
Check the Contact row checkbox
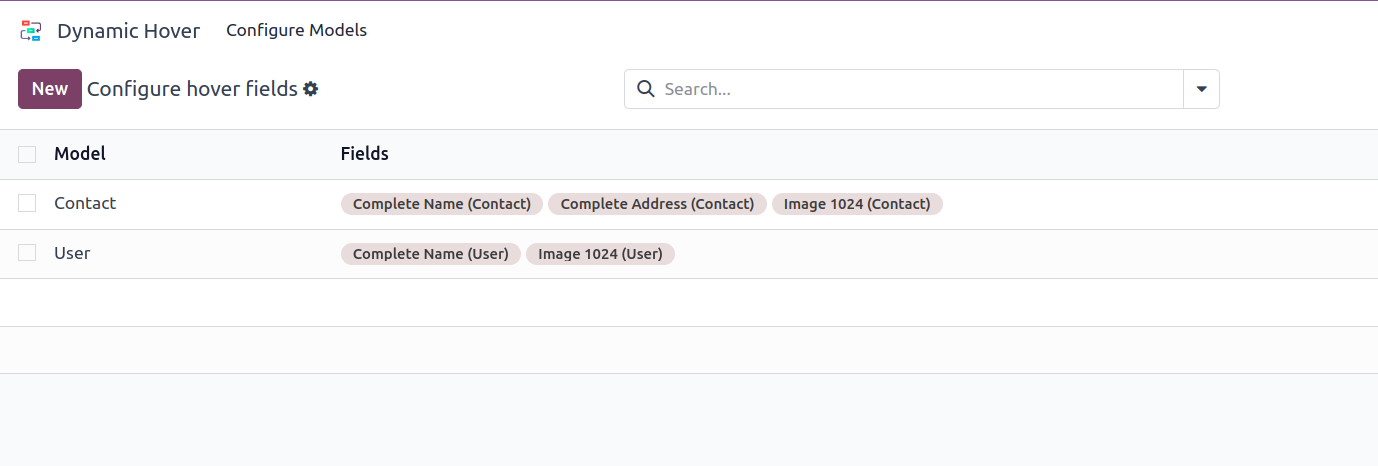27,203
